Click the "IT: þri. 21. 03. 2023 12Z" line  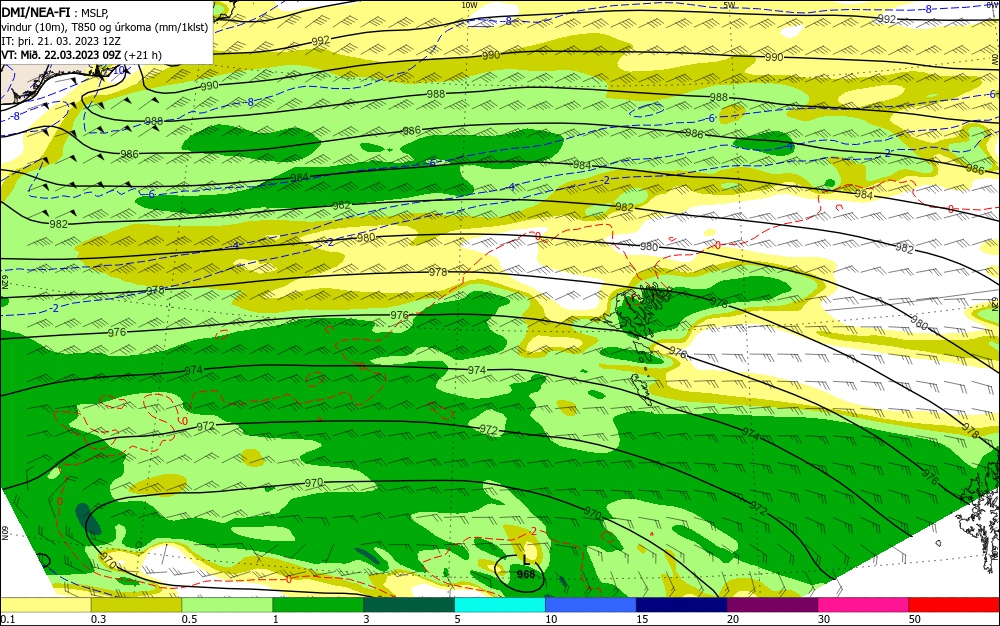click(x=61, y=41)
